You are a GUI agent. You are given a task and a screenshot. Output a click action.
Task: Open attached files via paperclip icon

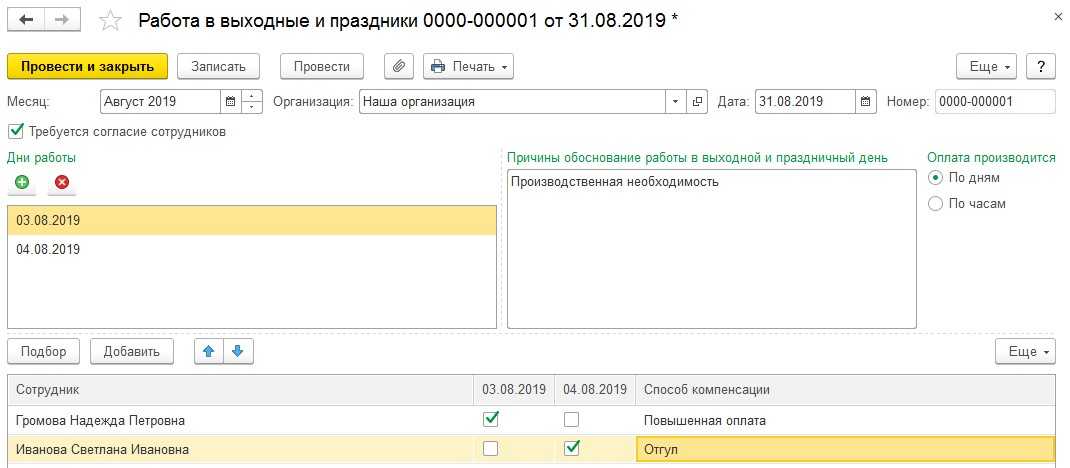click(x=398, y=67)
